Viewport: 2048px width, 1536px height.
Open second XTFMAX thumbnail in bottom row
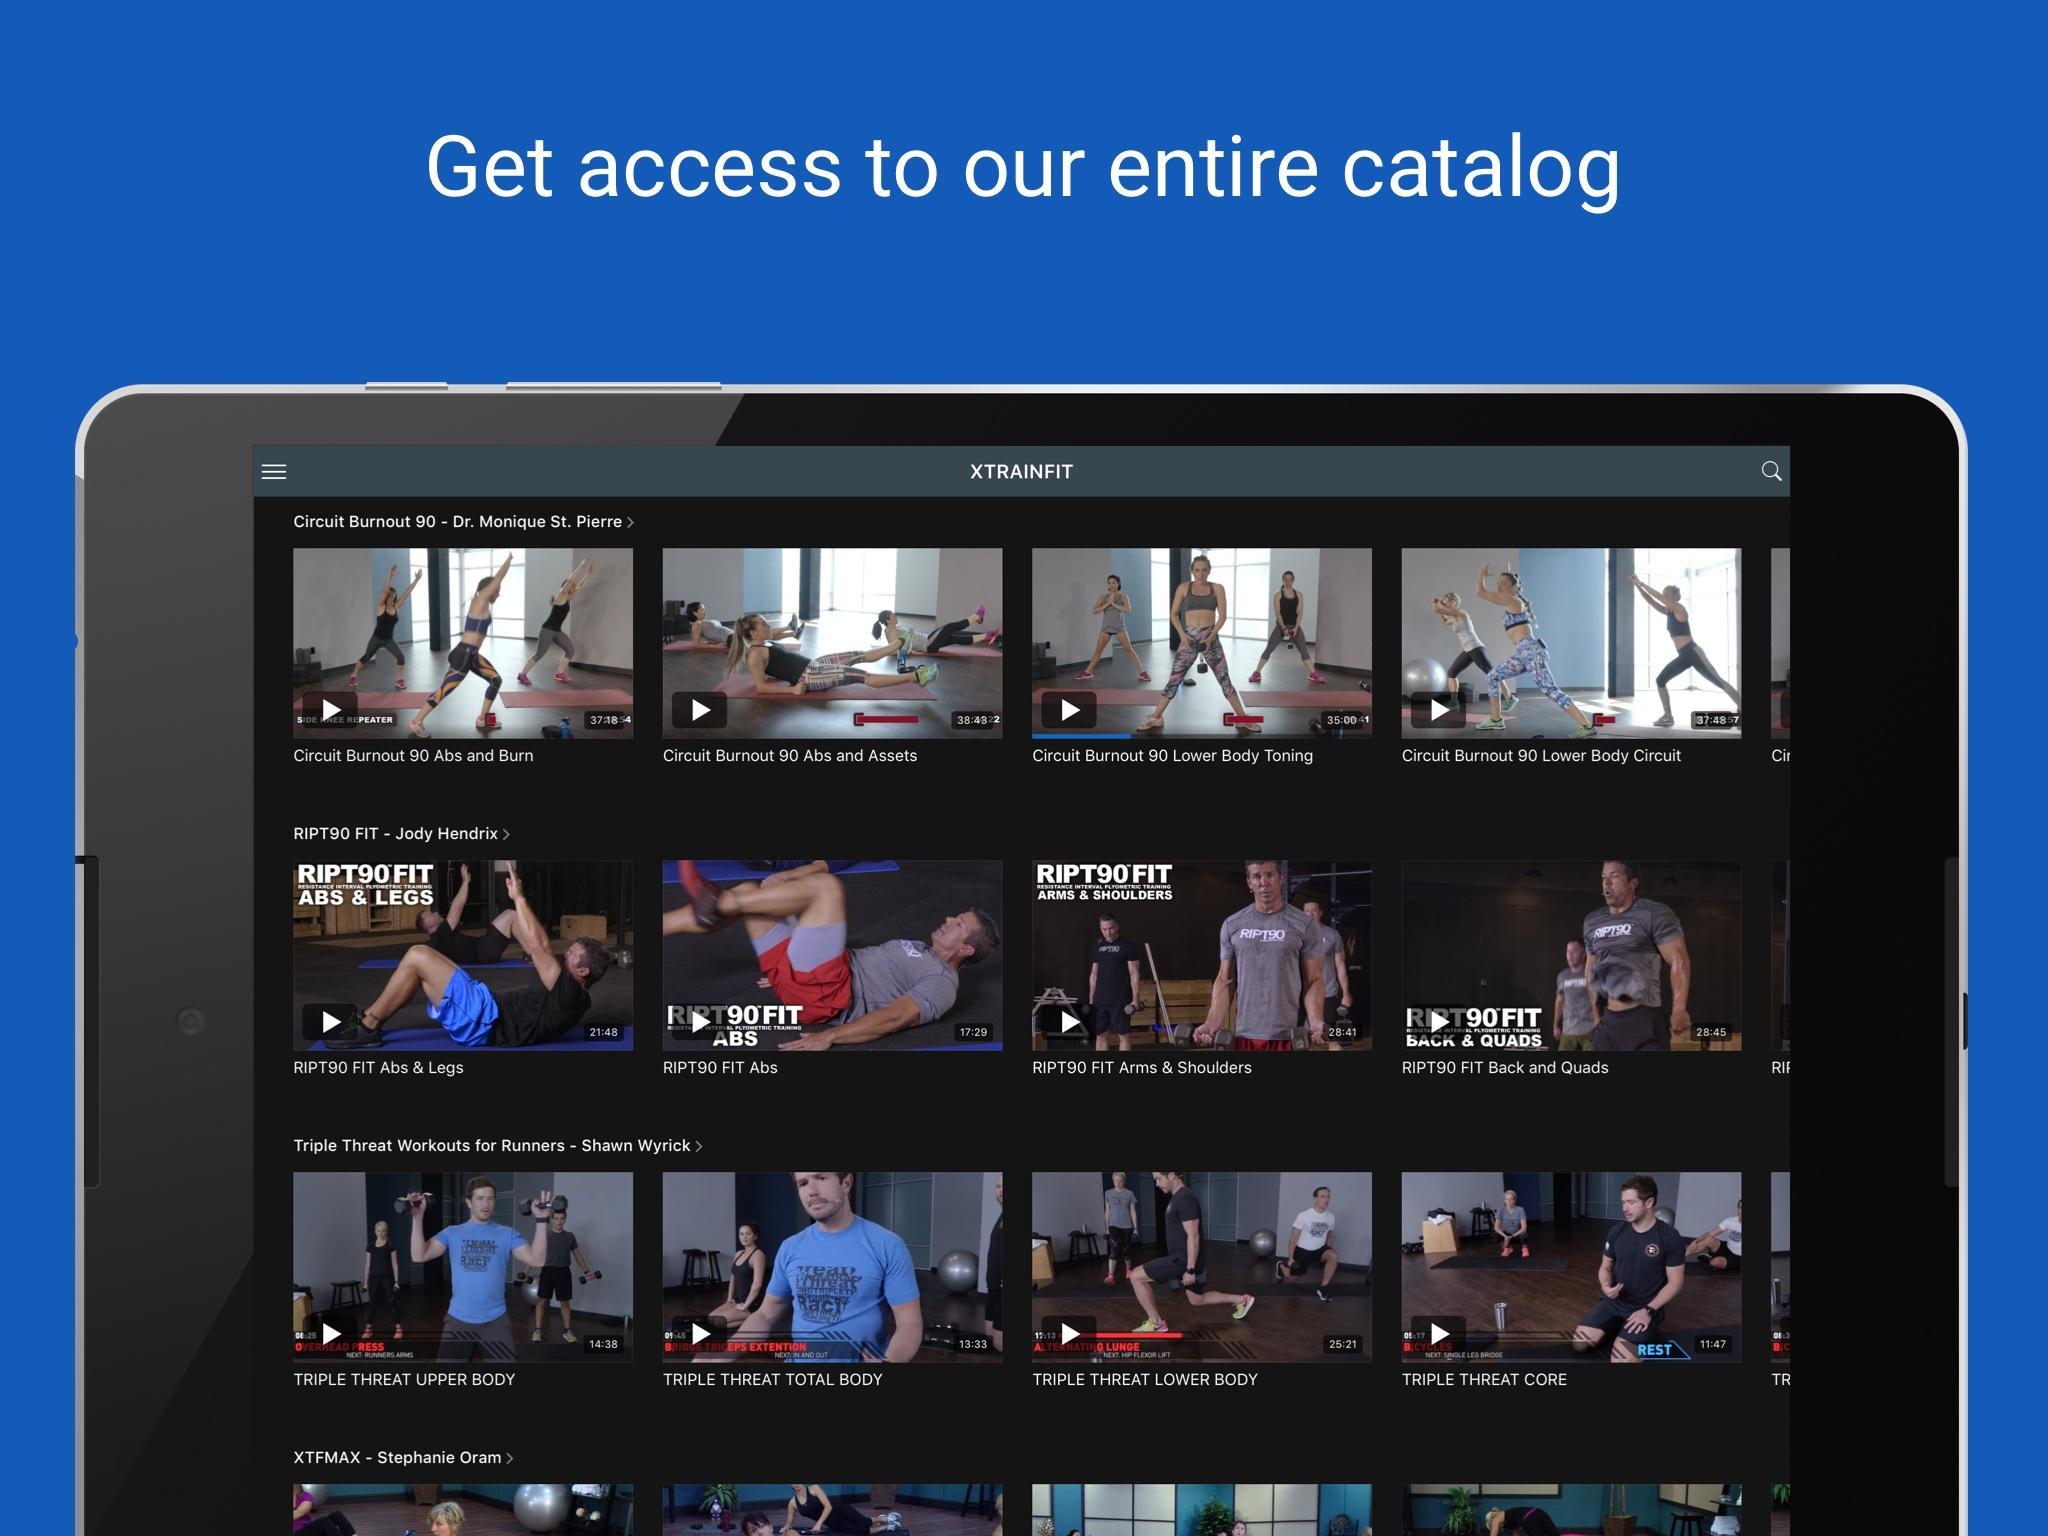pos(832,1510)
